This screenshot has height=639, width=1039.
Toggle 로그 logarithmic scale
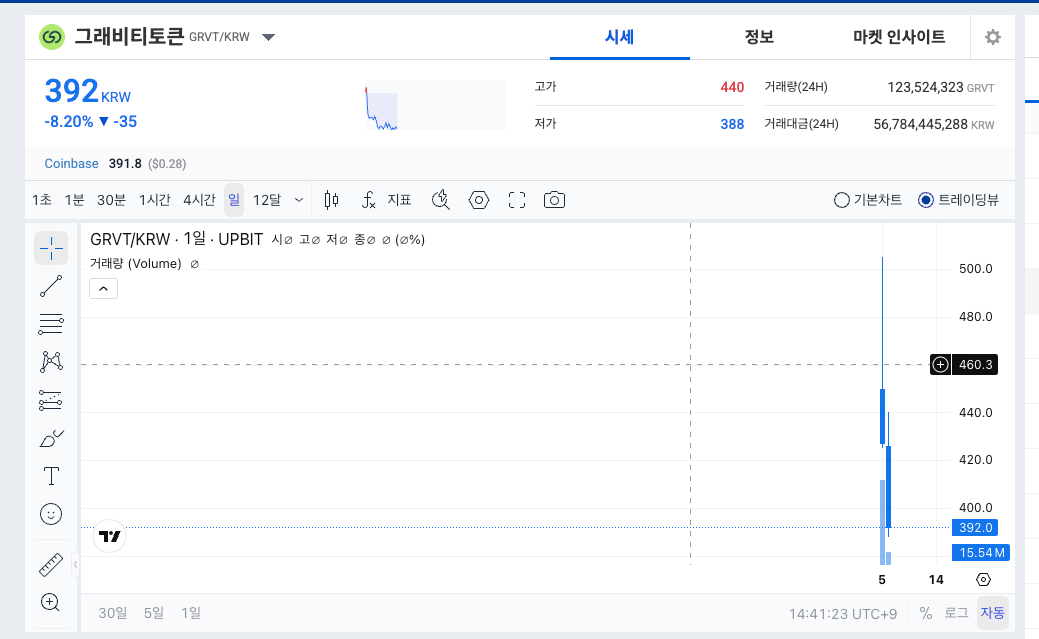(956, 613)
